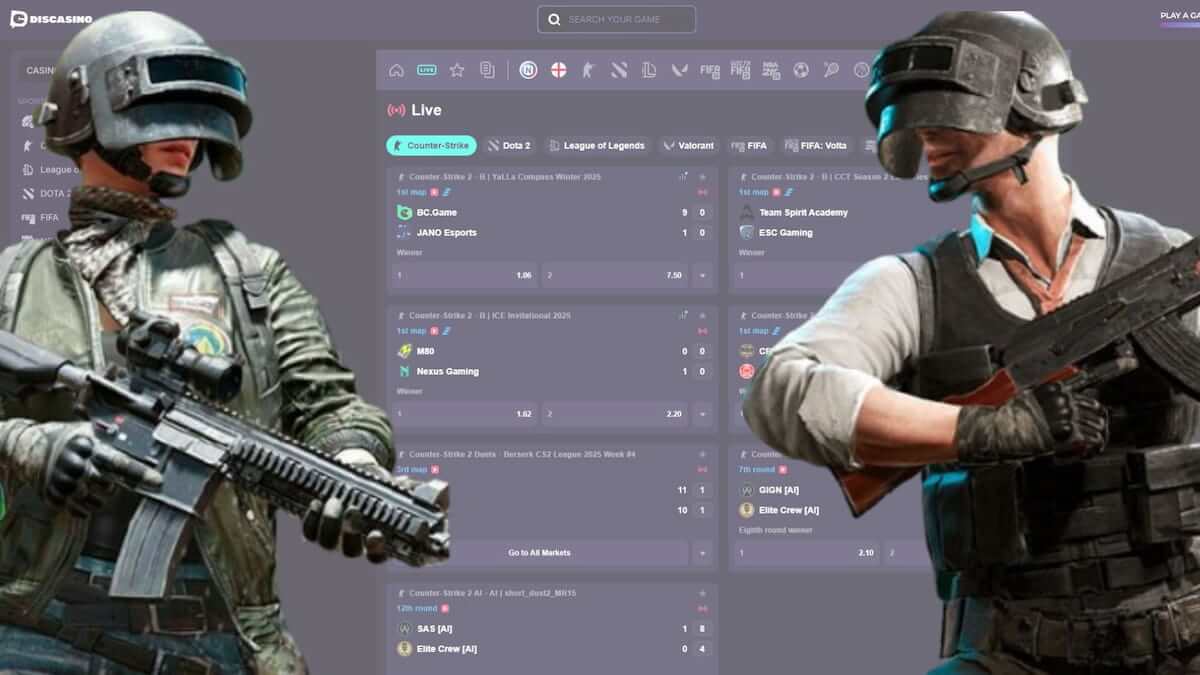Favorite the short_dust2_MR15 match
1200x675 pixels.
(x=702, y=593)
